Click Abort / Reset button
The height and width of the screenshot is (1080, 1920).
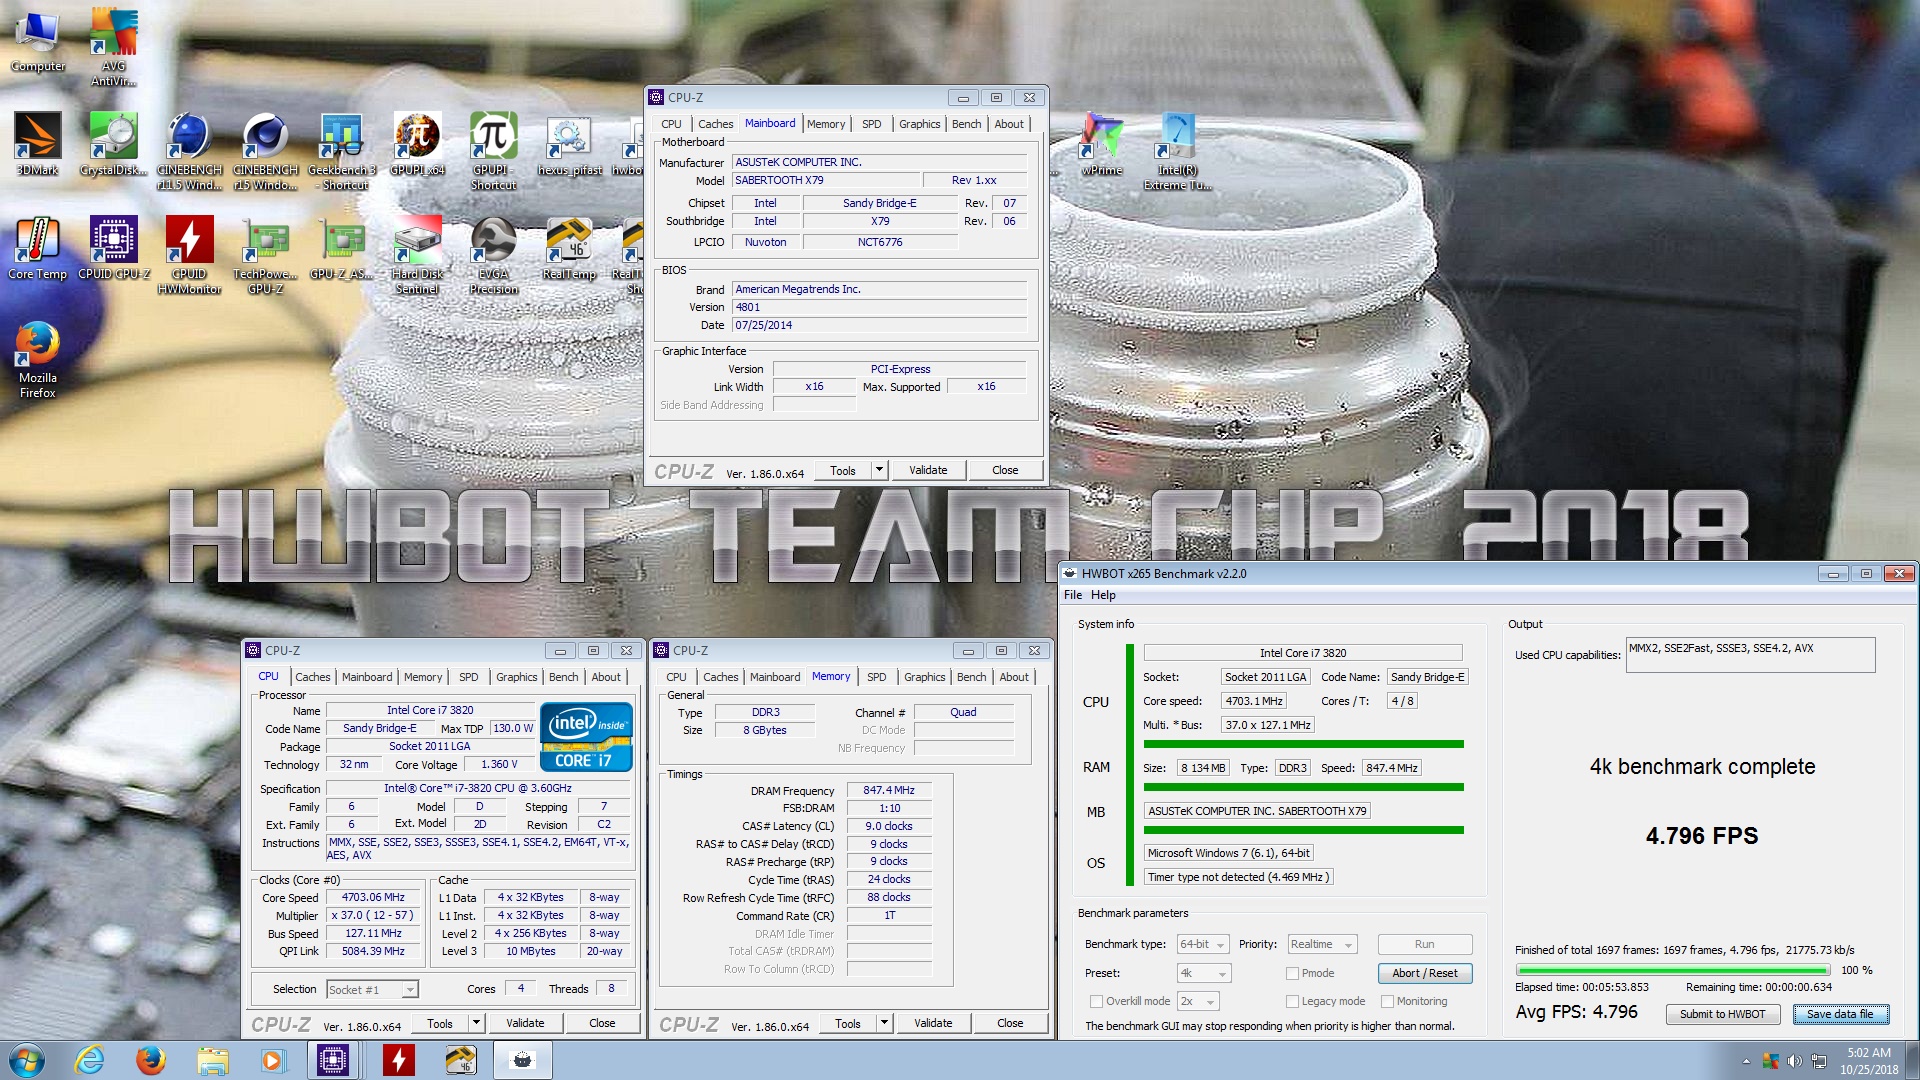tap(1425, 973)
